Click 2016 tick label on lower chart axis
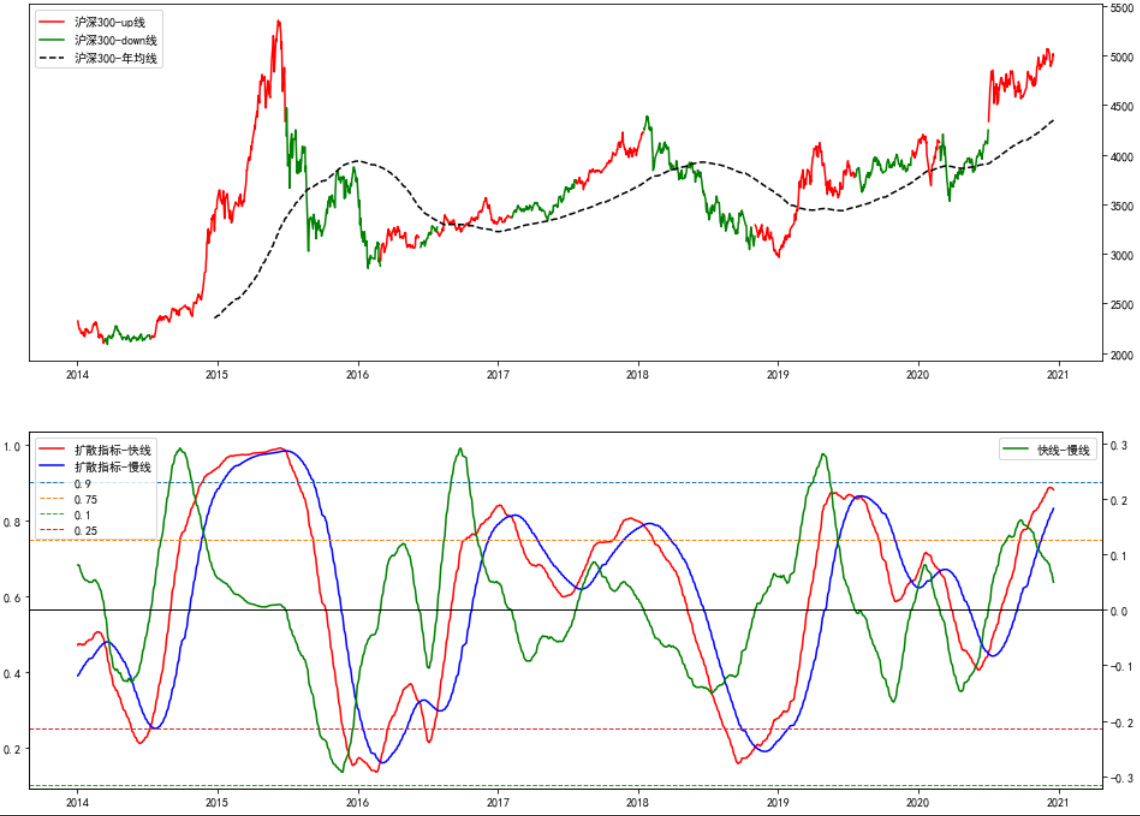The width and height of the screenshot is (1140, 816). (357, 803)
